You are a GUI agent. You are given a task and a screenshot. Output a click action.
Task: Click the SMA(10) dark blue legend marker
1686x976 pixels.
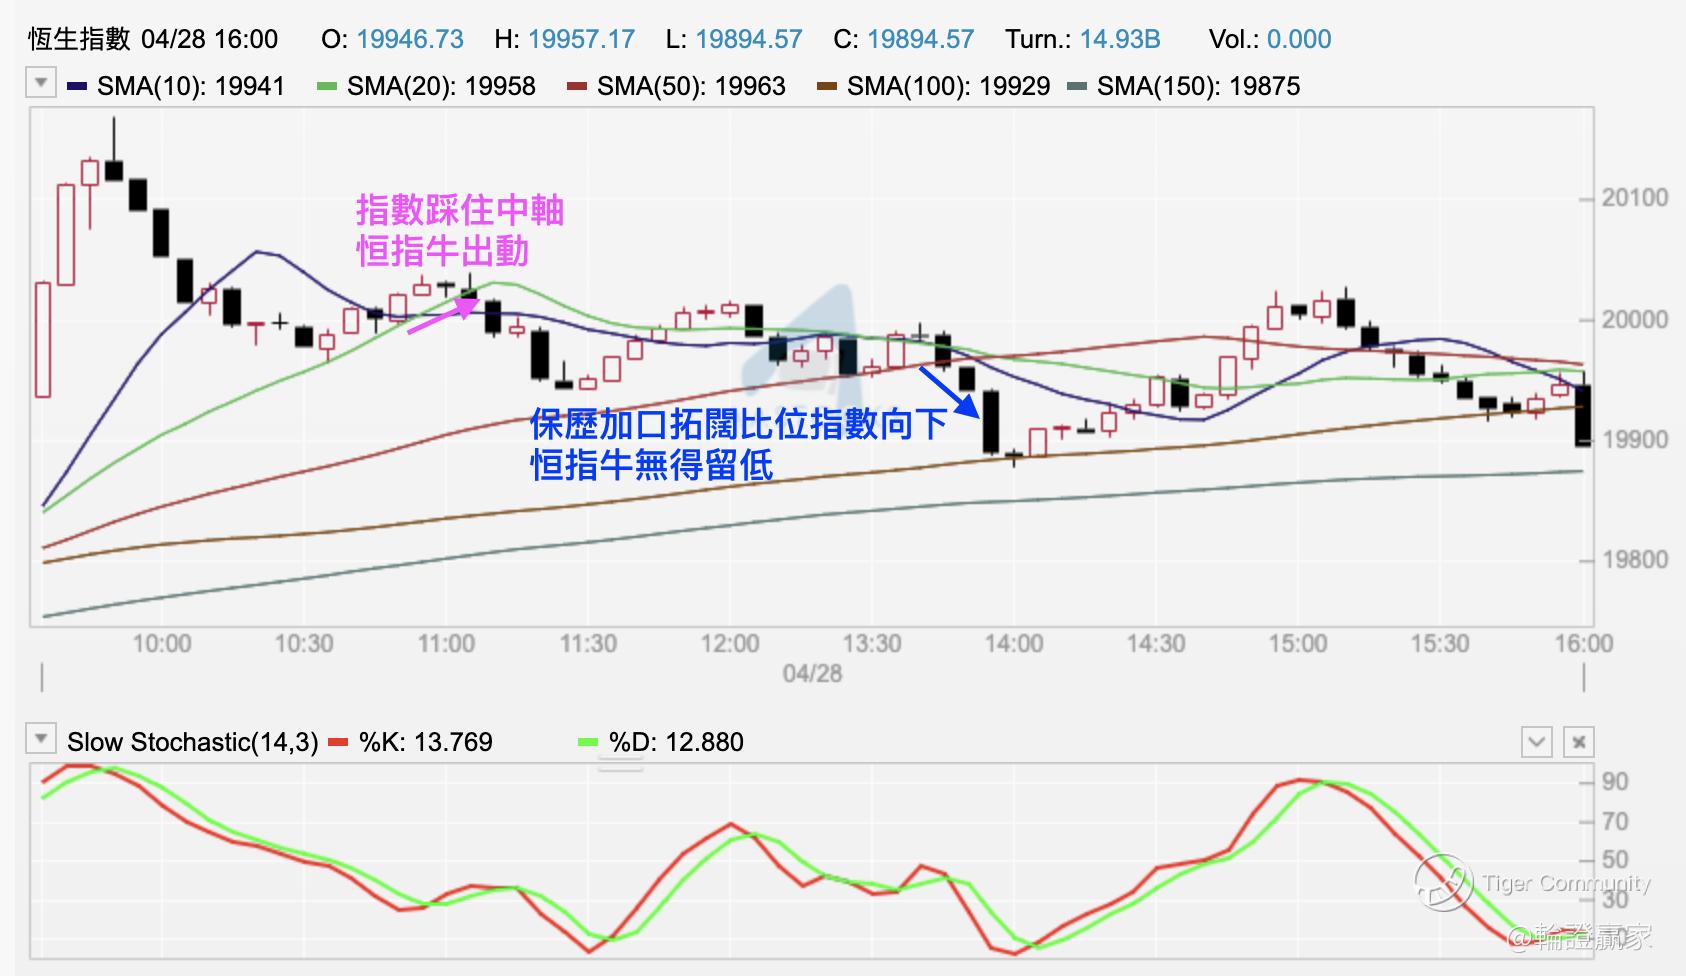pyautogui.click(x=78, y=87)
